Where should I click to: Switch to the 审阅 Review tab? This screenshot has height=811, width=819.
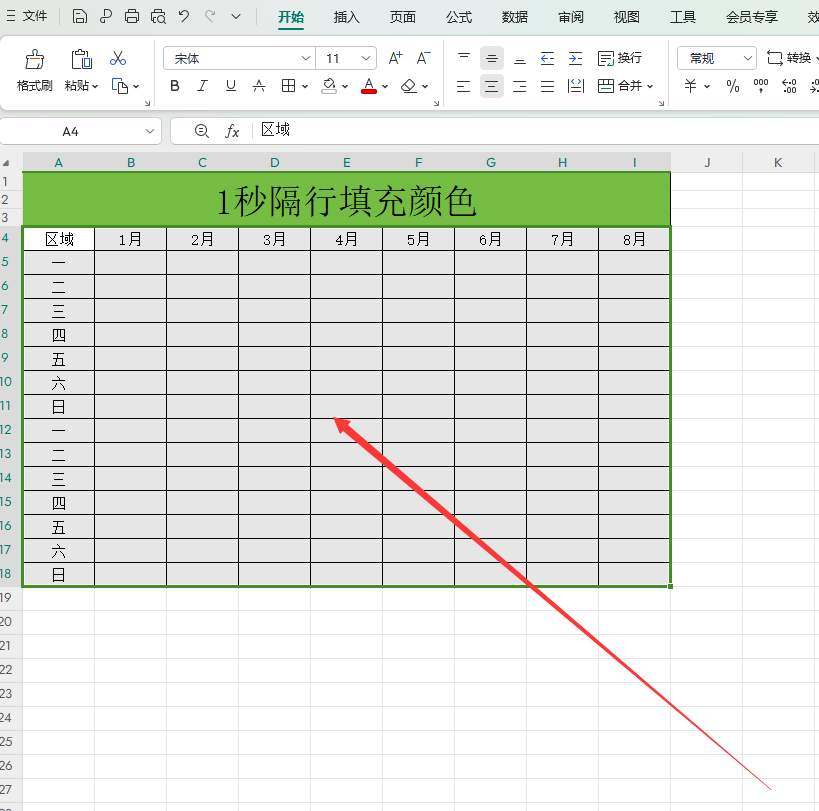click(x=570, y=17)
